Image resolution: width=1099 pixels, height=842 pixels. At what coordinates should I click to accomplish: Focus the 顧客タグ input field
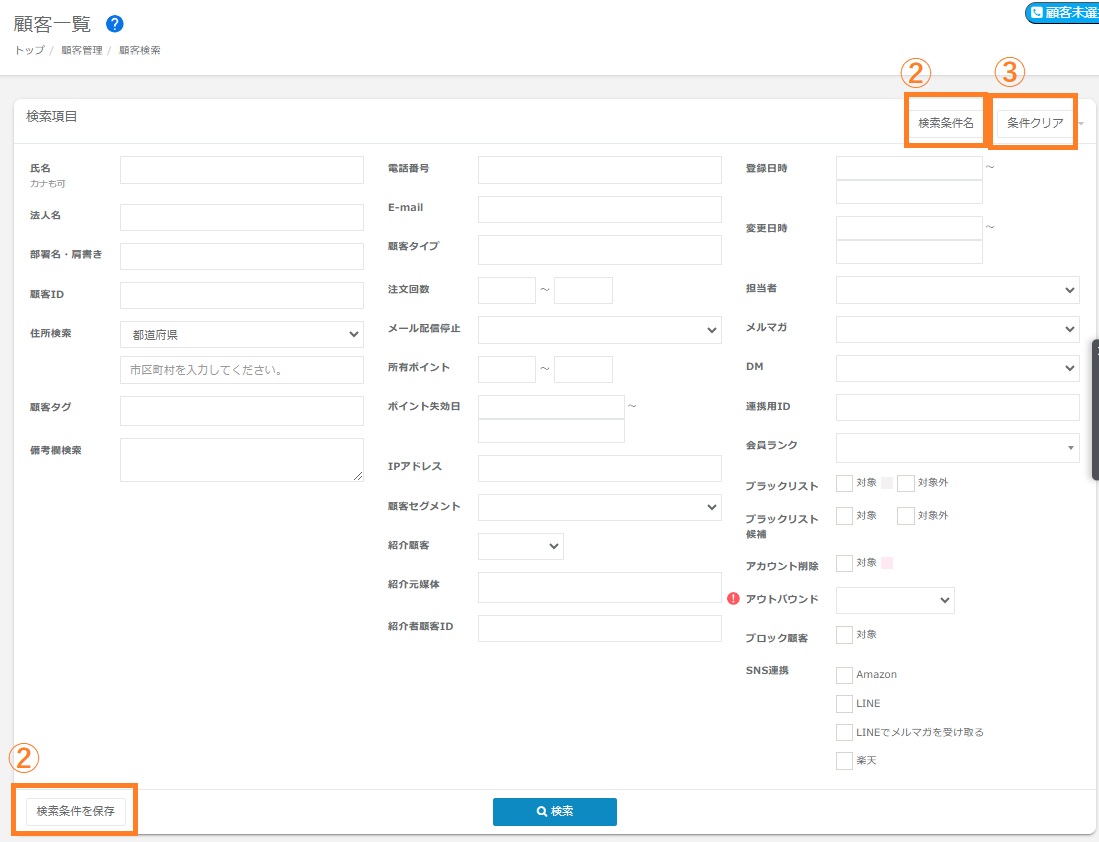(242, 411)
